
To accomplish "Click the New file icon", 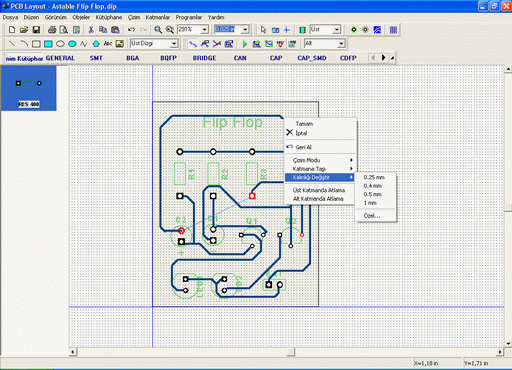I will click(x=12, y=30).
